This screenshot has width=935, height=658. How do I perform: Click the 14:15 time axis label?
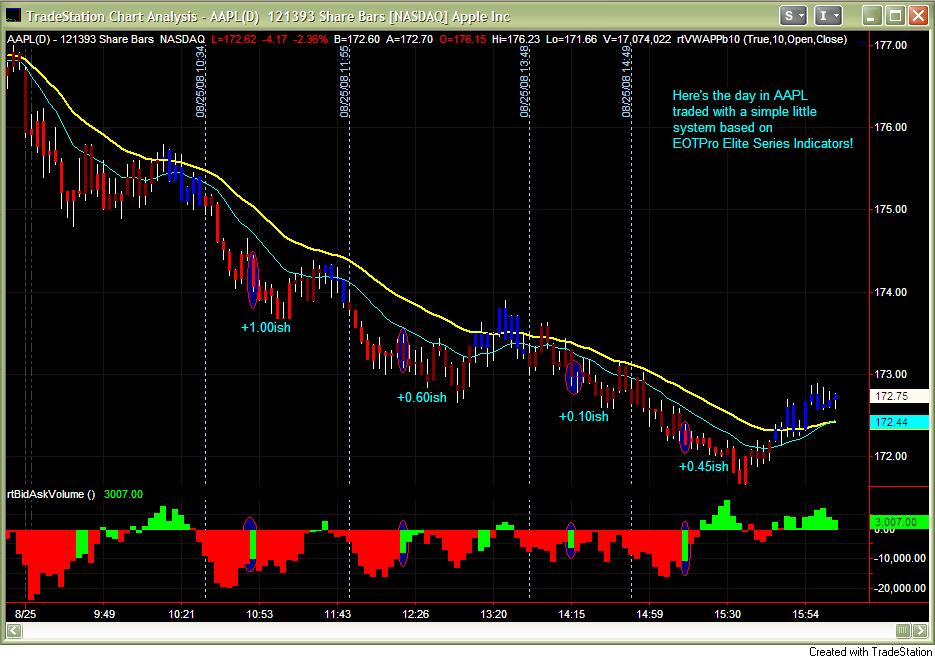tap(571, 614)
